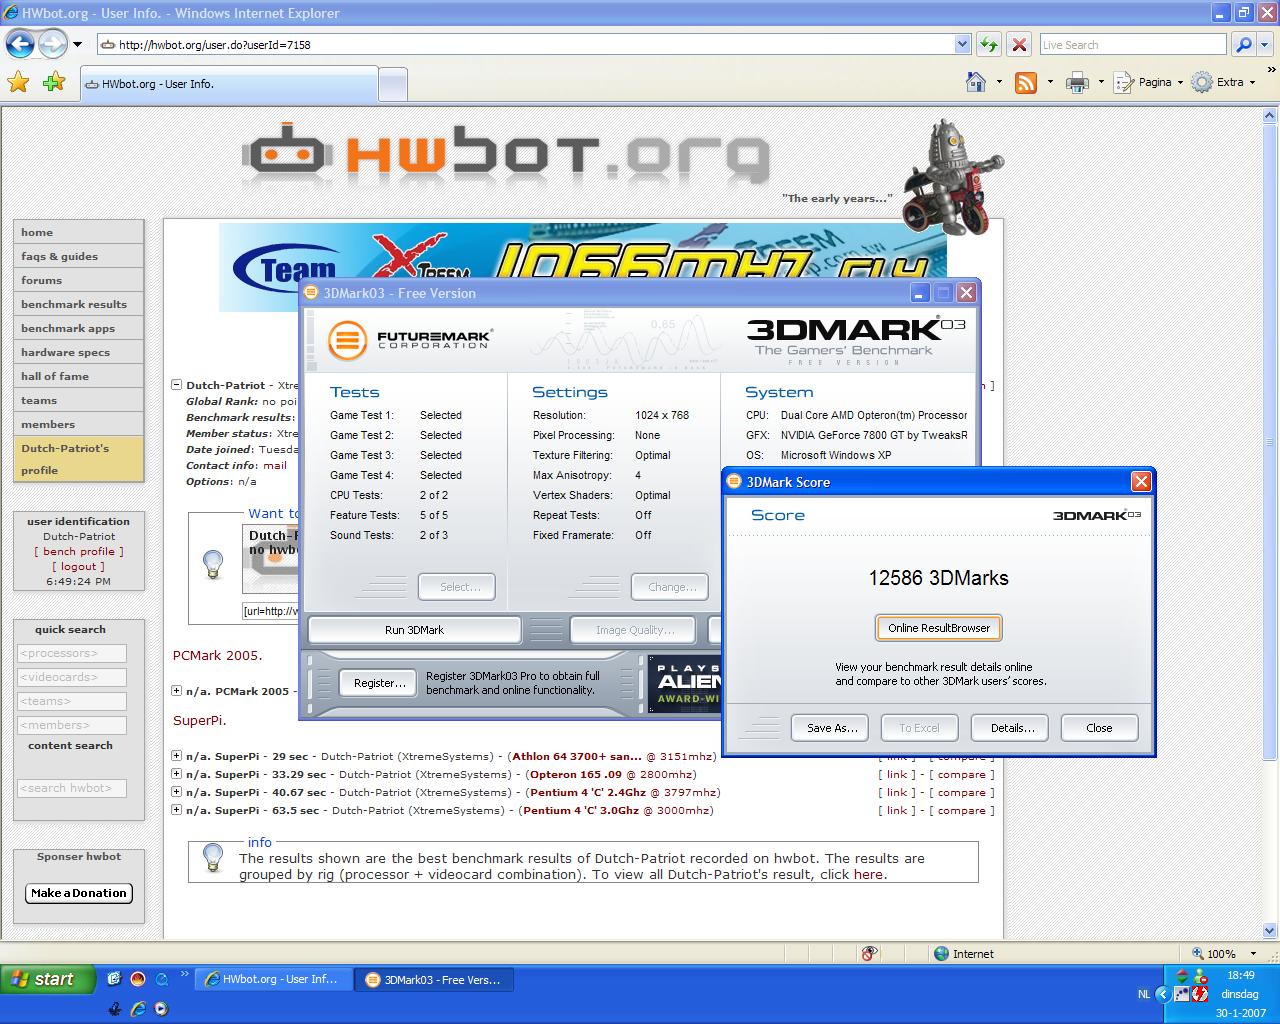Open the home menu item
1280x1024 pixels.
point(78,232)
